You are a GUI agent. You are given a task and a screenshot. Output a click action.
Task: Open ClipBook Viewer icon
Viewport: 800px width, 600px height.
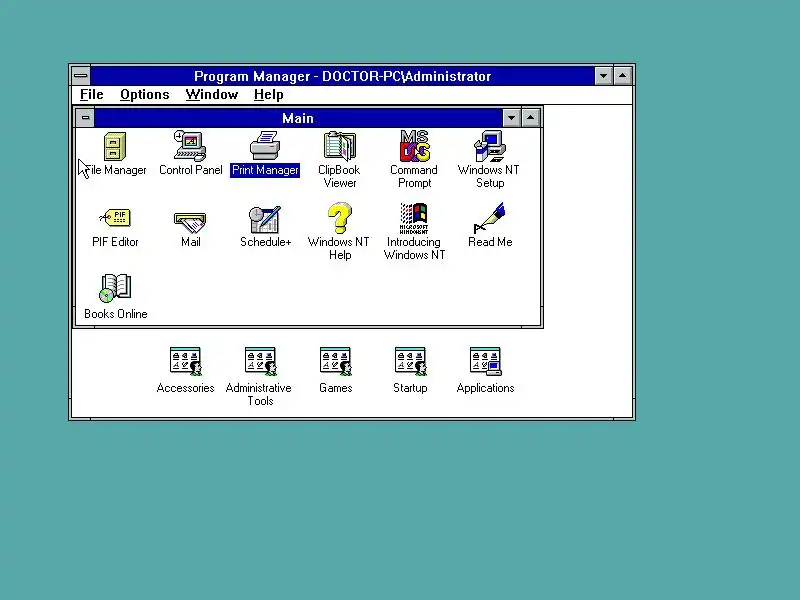click(340, 146)
